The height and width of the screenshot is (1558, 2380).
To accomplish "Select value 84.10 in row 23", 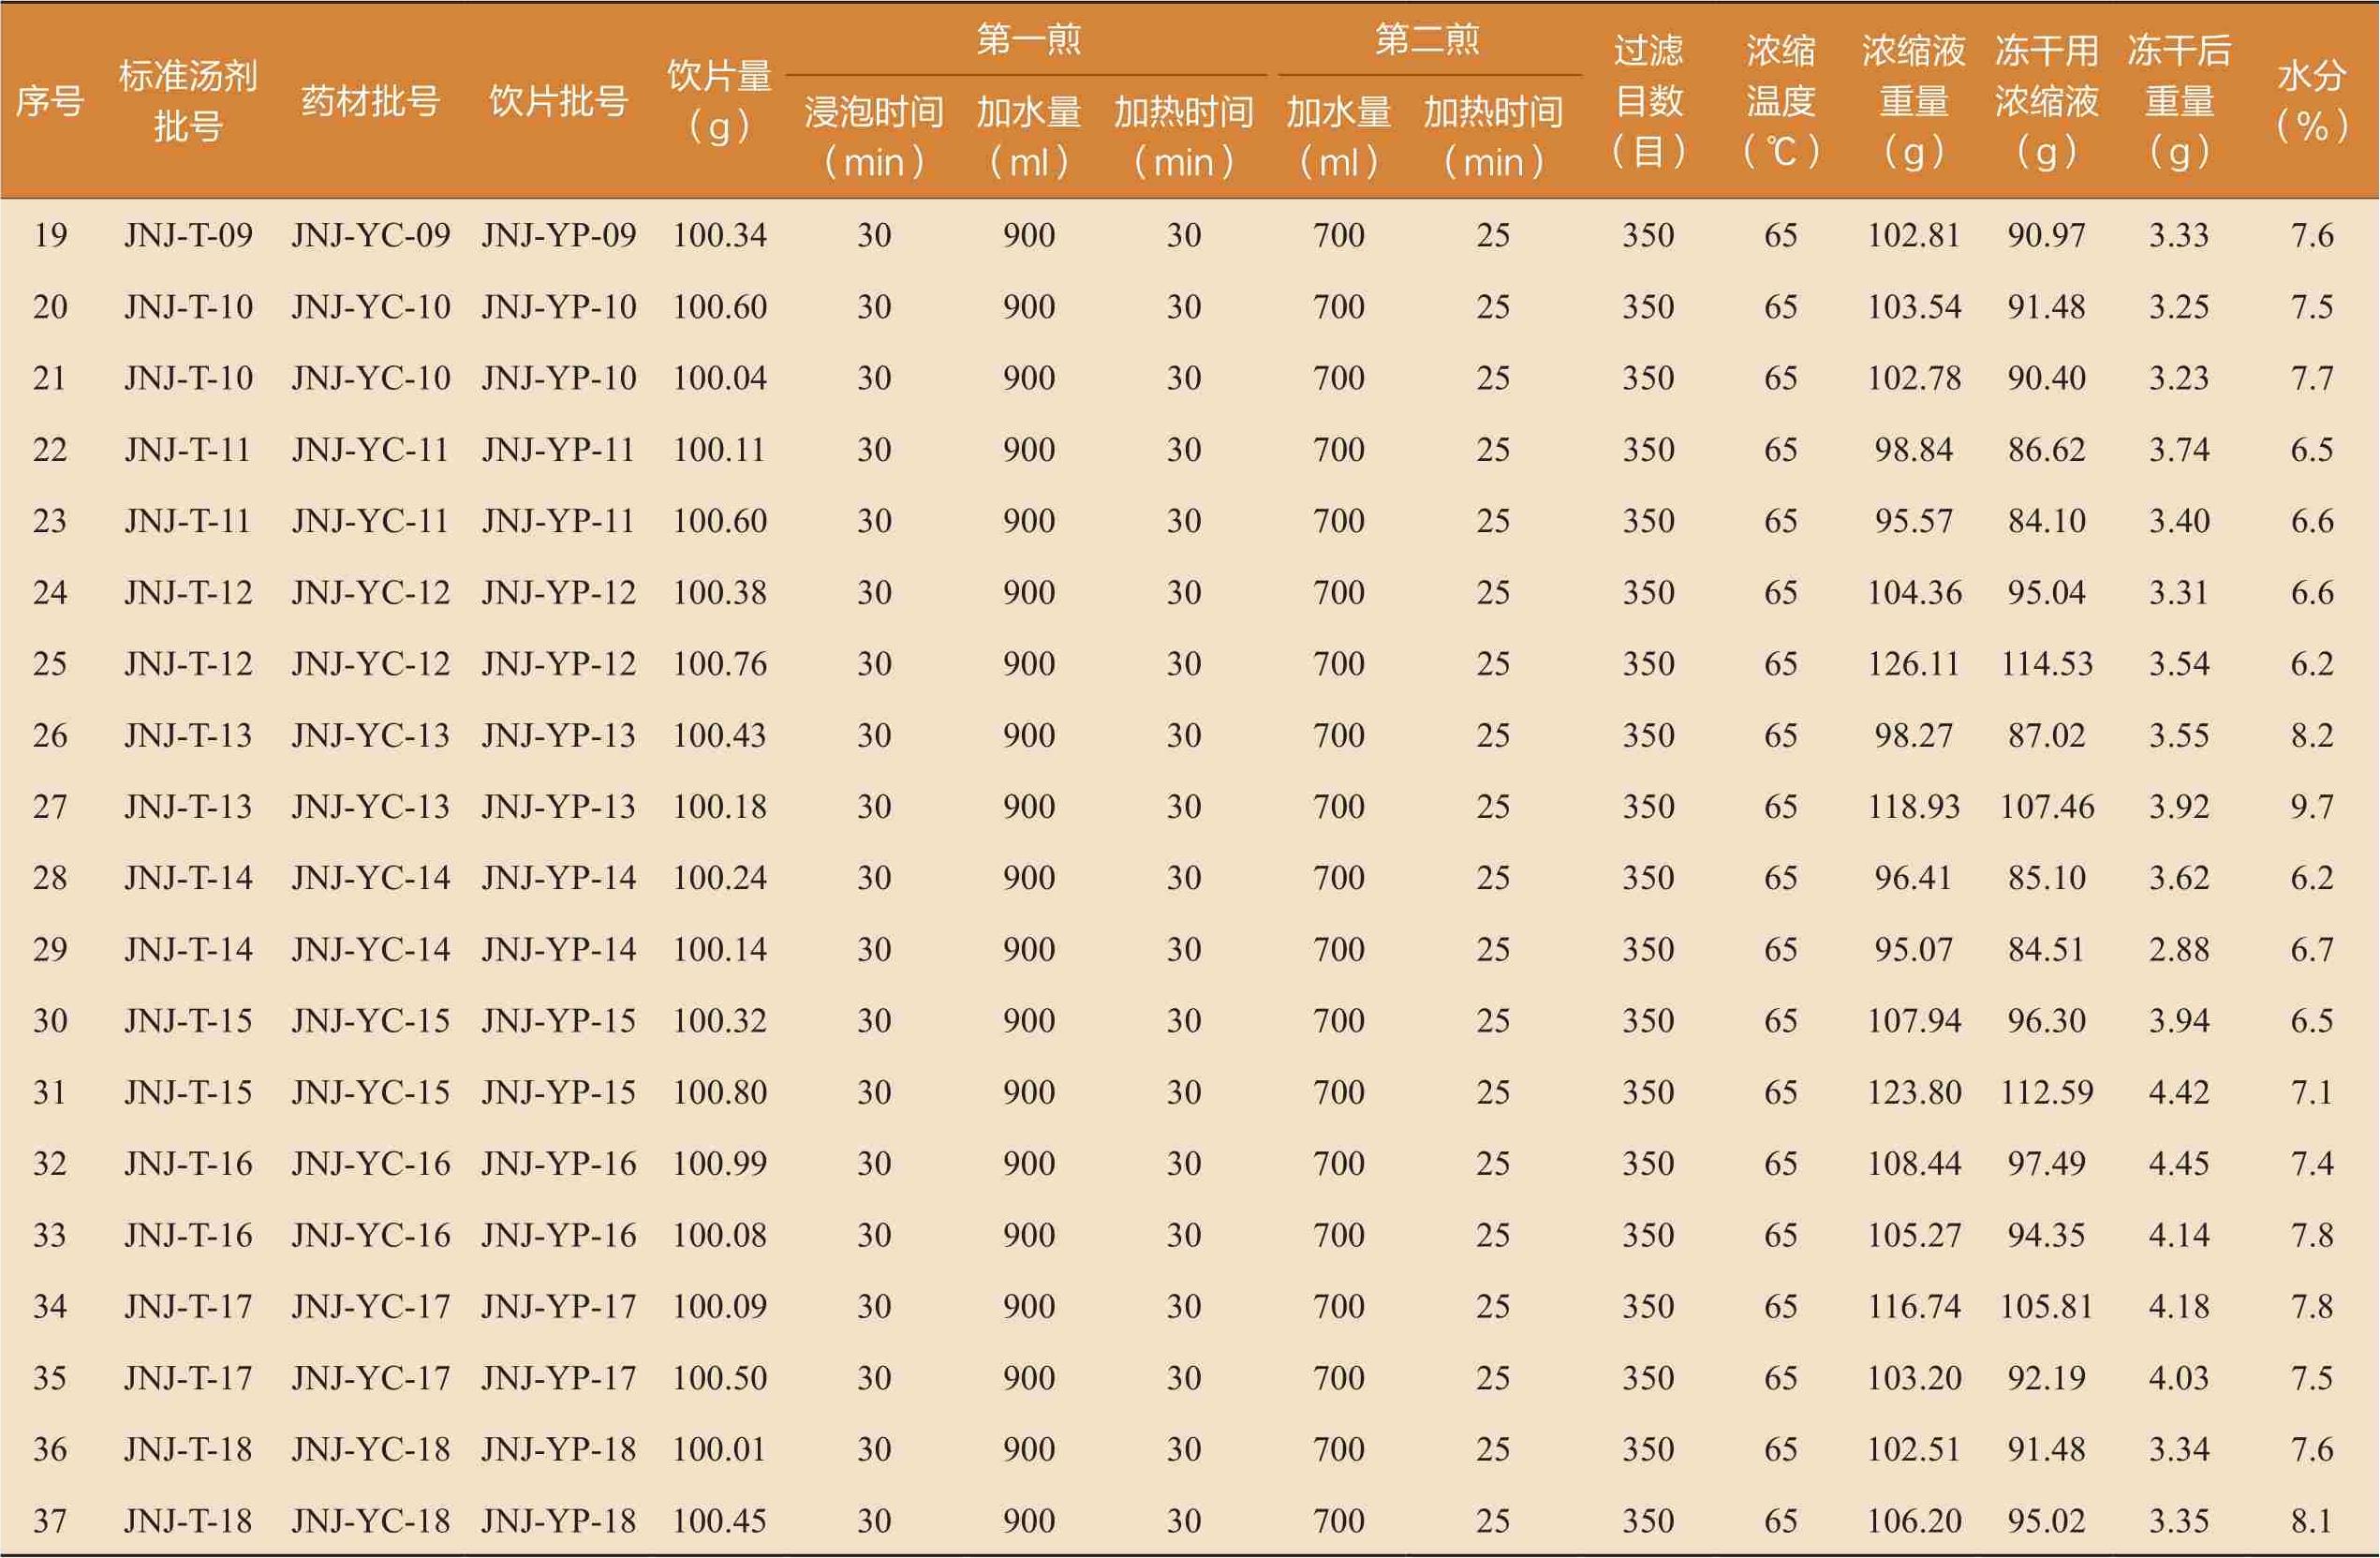I will click(x=2046, y=521).
